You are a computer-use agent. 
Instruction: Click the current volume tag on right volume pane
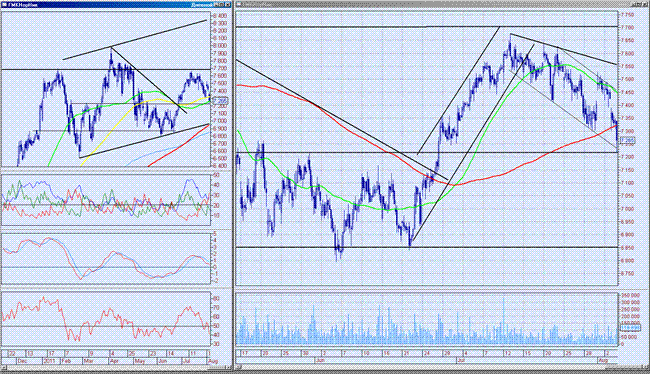click(630, 328)
